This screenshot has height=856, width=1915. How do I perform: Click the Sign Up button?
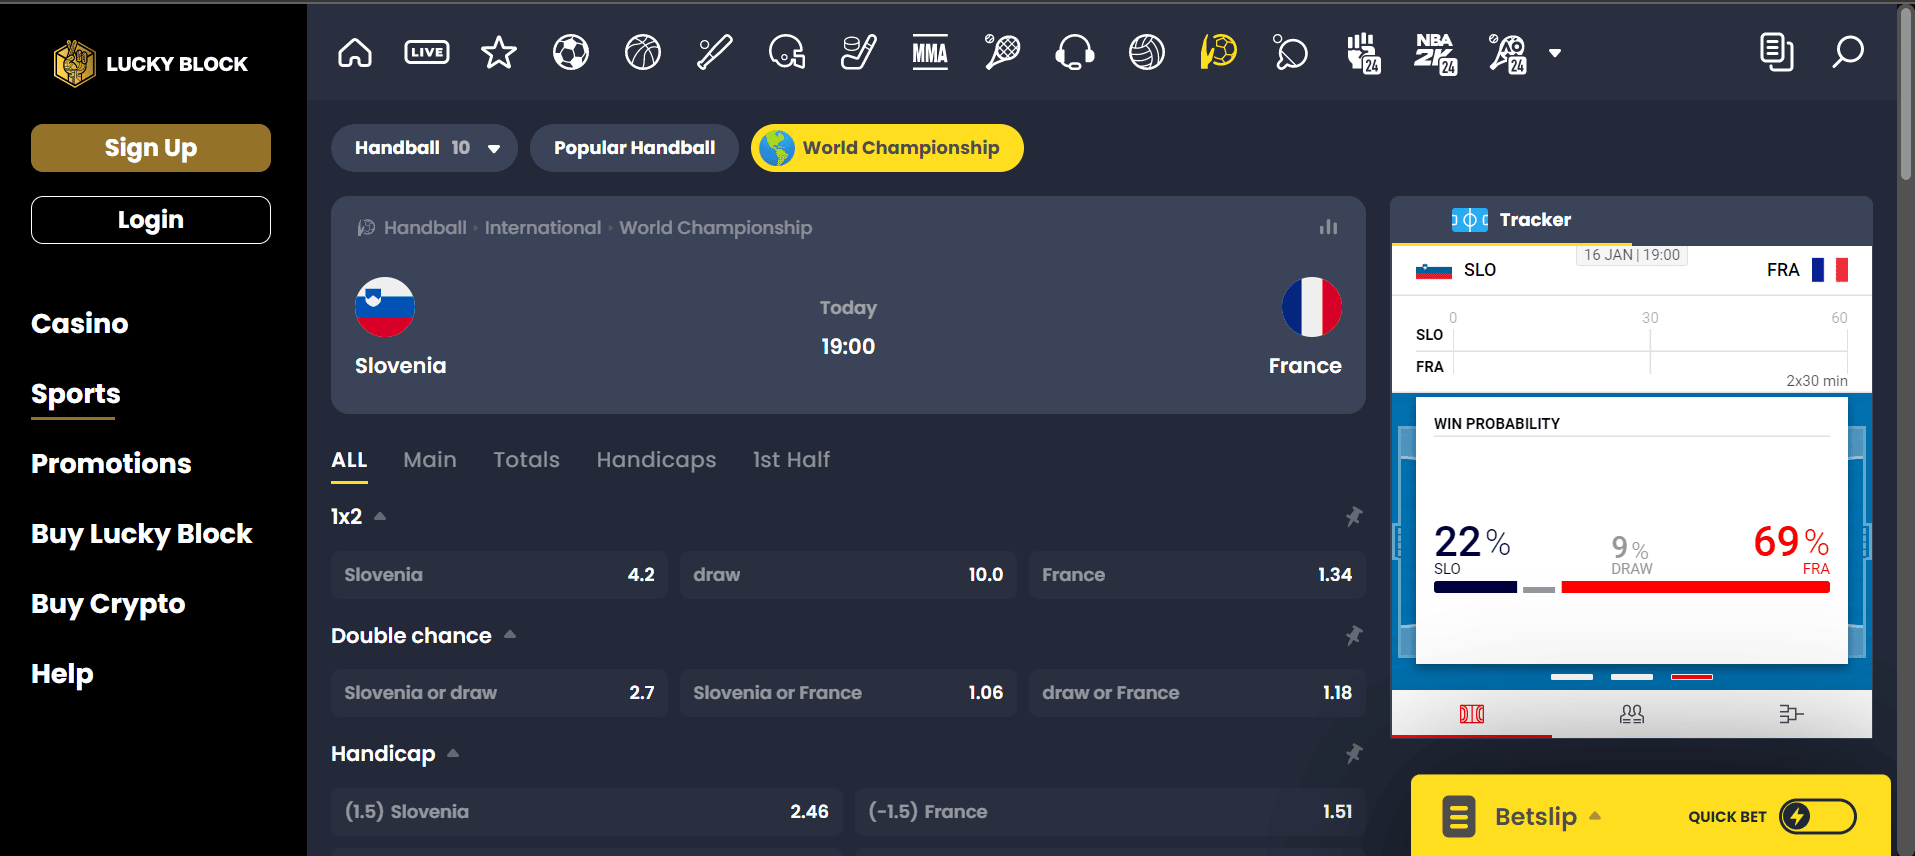point(151,148)
